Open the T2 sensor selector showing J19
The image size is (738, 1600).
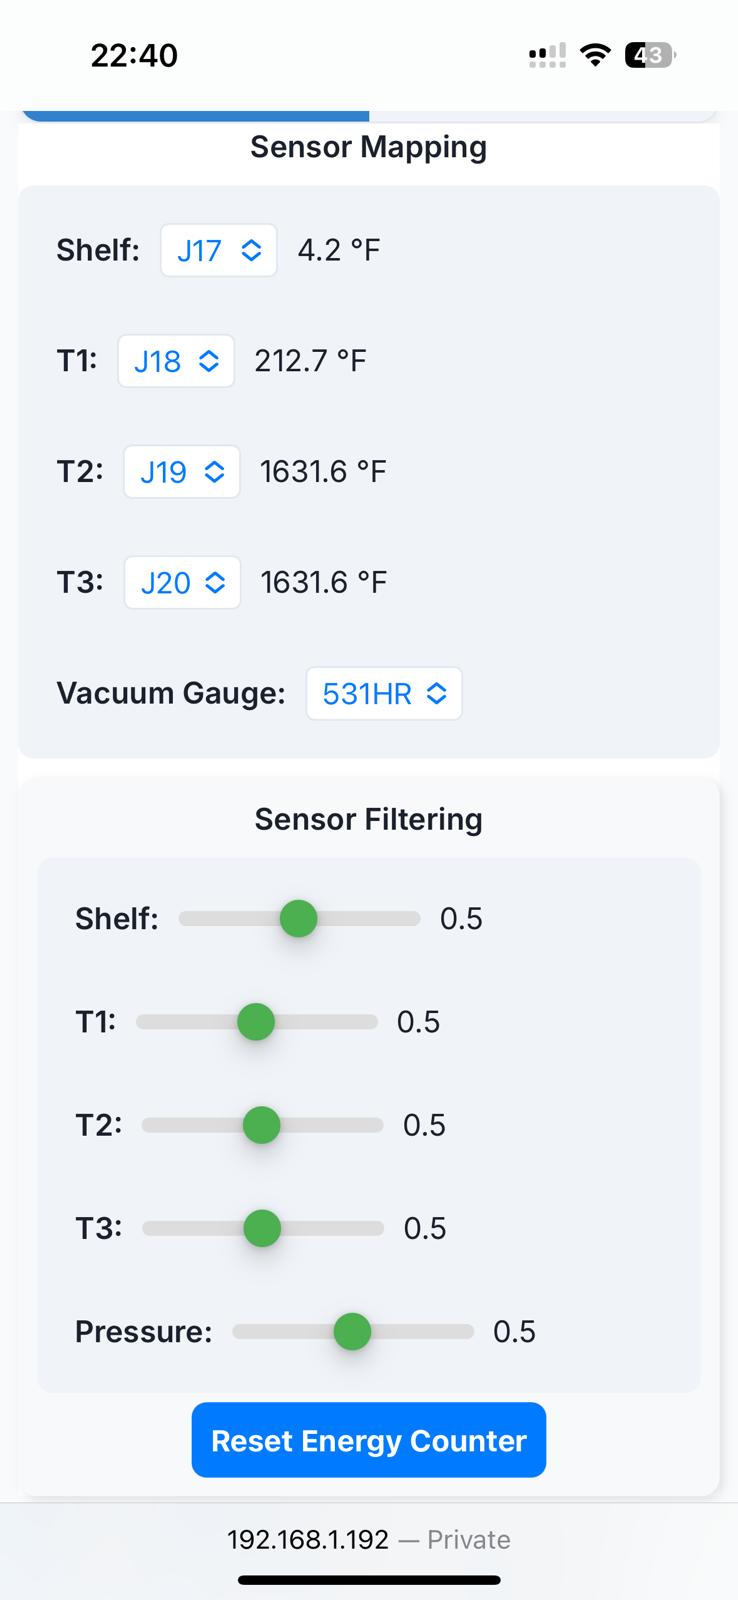click(x=181, y=471)
